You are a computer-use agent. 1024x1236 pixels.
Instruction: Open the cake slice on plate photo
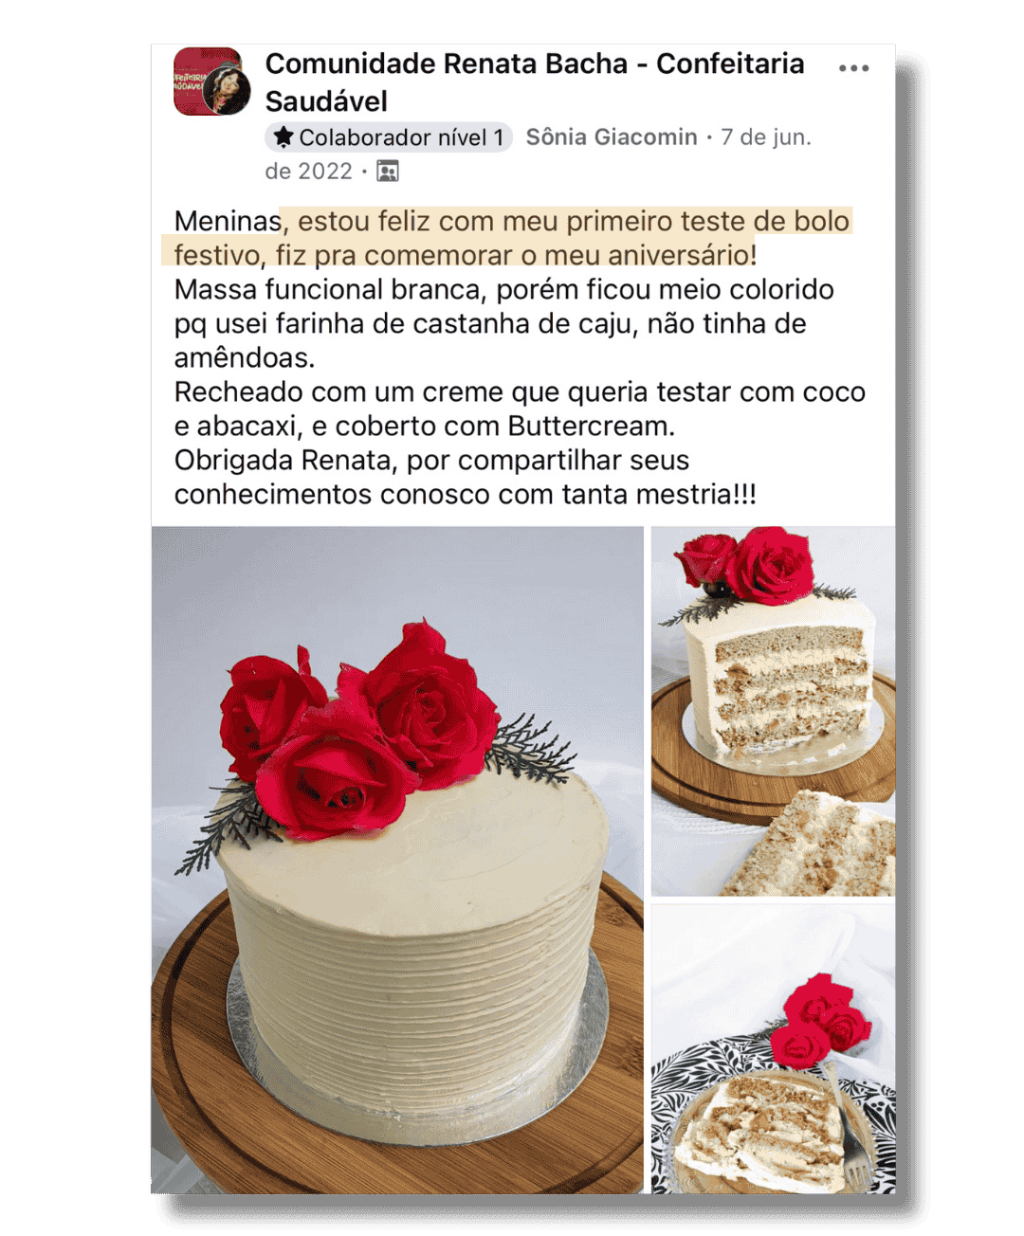click(x=773, y=1049)
